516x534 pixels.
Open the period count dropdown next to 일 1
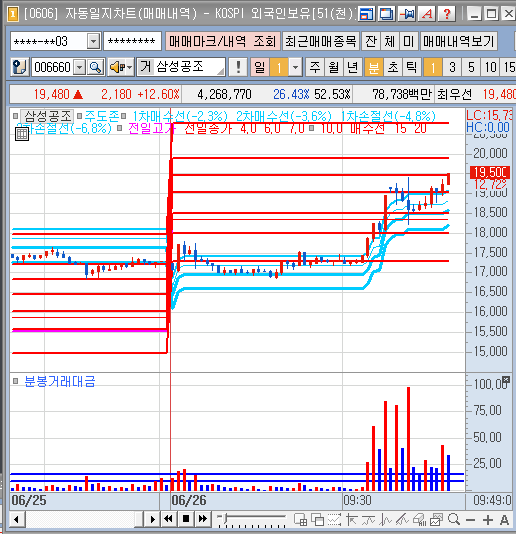[295, 67]
